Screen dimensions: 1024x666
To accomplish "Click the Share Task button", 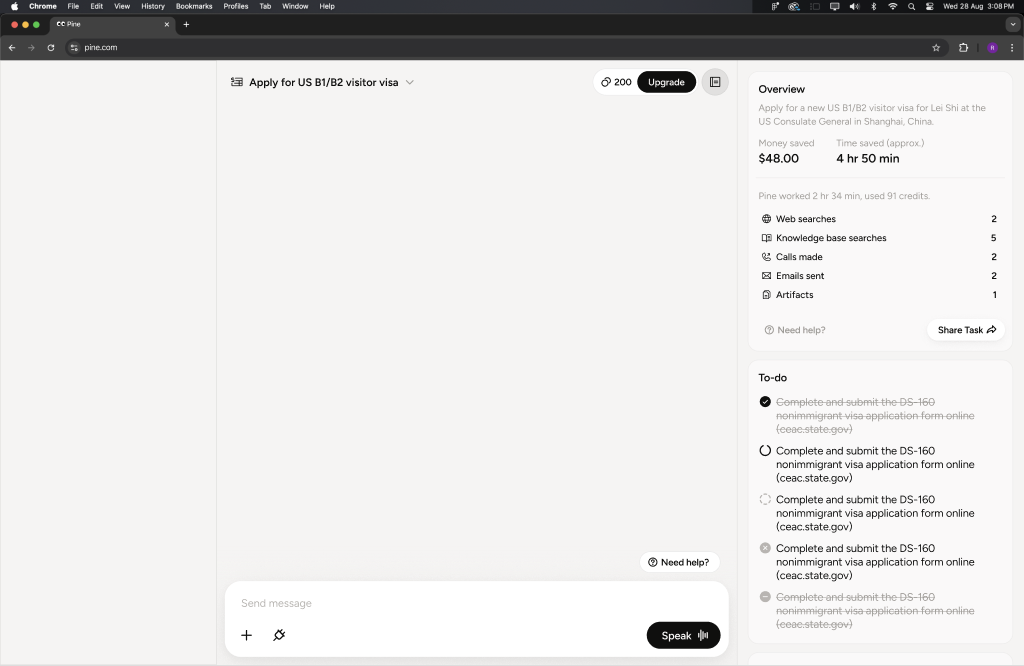I will (x=967, y=330).
